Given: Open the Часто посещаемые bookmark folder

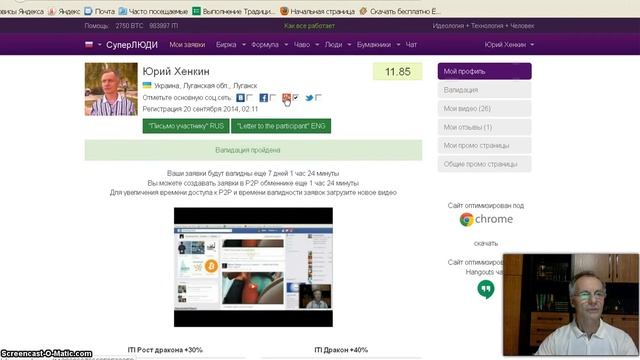Looking at the screenshot, I should pos(153,11).
